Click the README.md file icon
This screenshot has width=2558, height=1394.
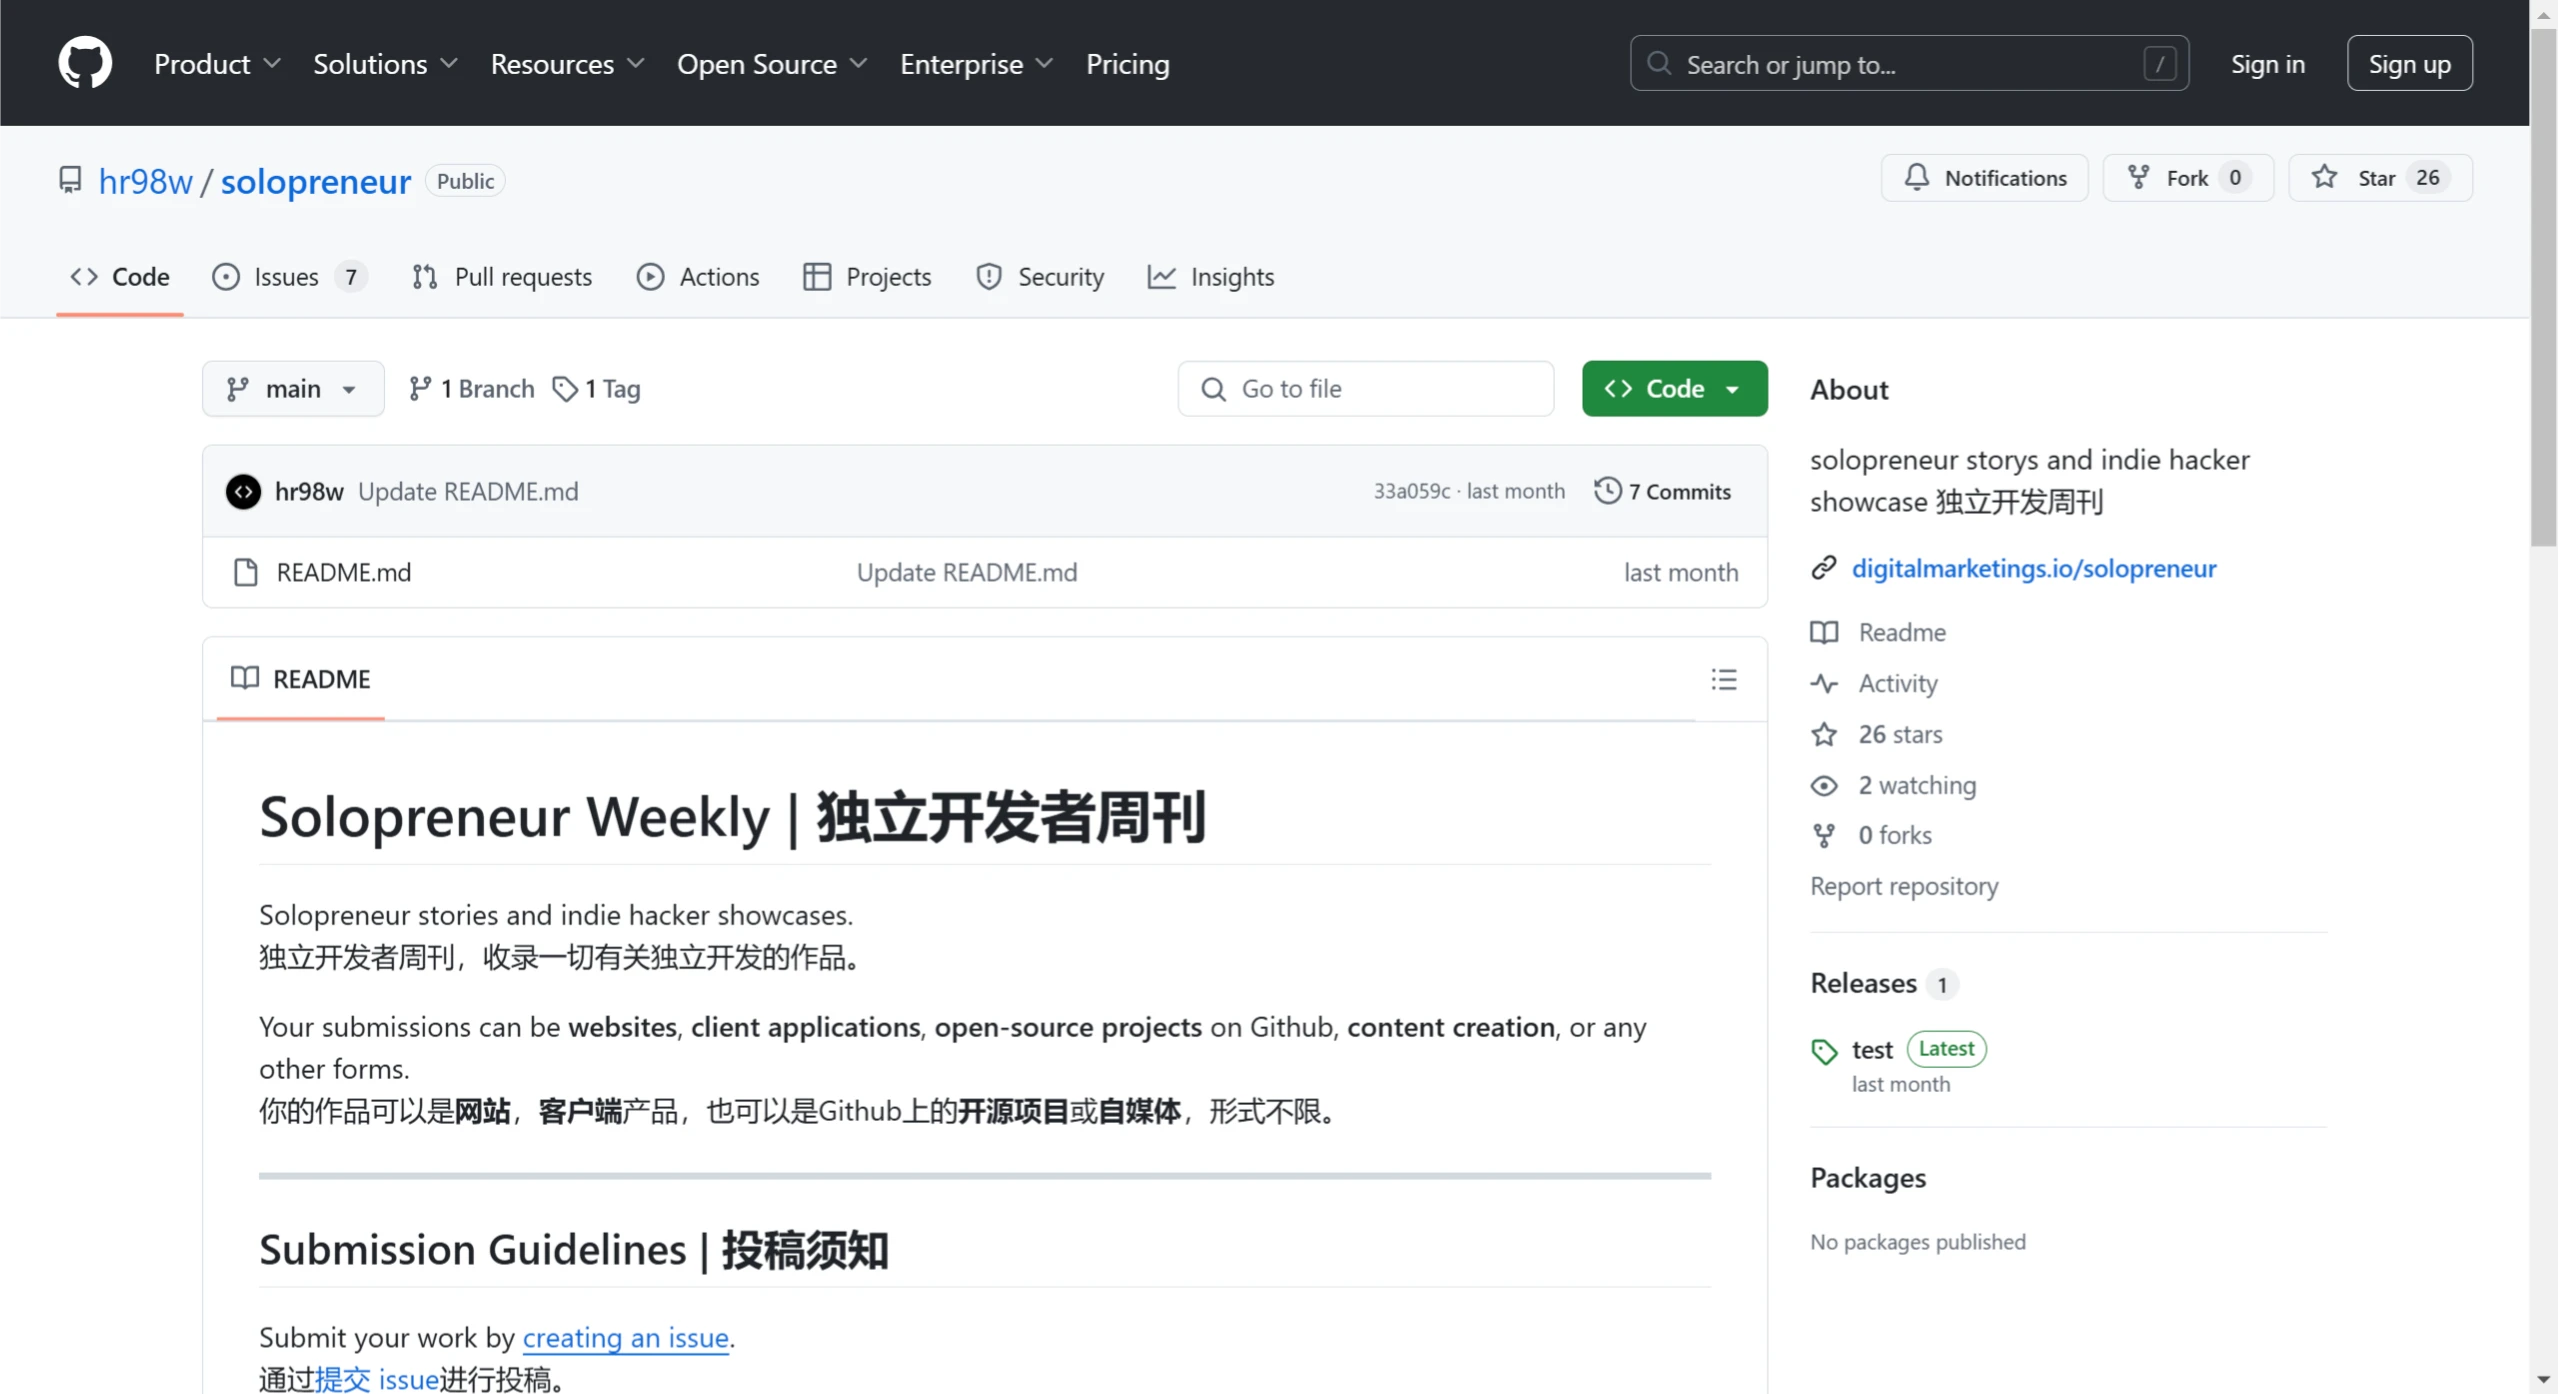pyautogui.click(x=245, y=572)
